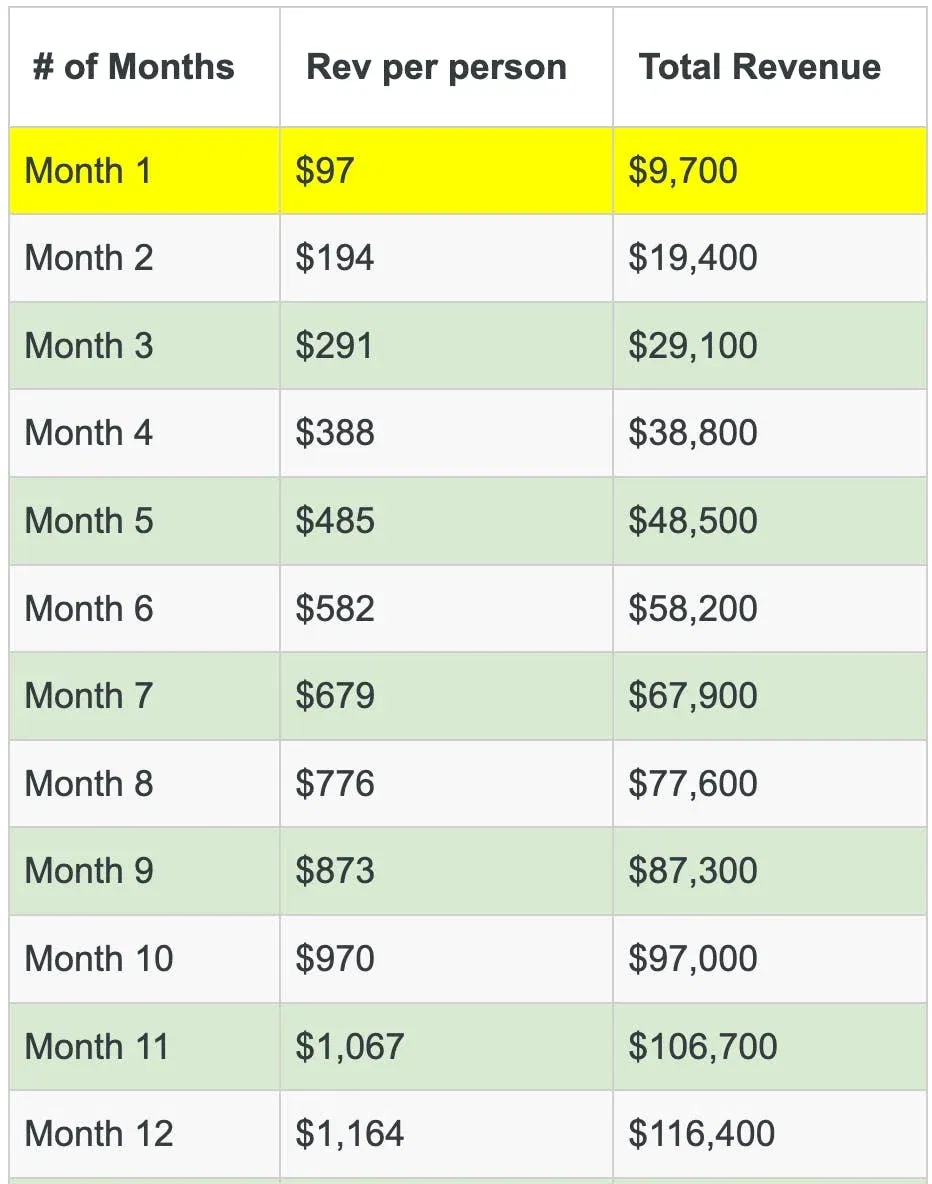Select the $194 revenue per person cell
This screenshot has width=932, height=1184.
[x=446, y=258]
